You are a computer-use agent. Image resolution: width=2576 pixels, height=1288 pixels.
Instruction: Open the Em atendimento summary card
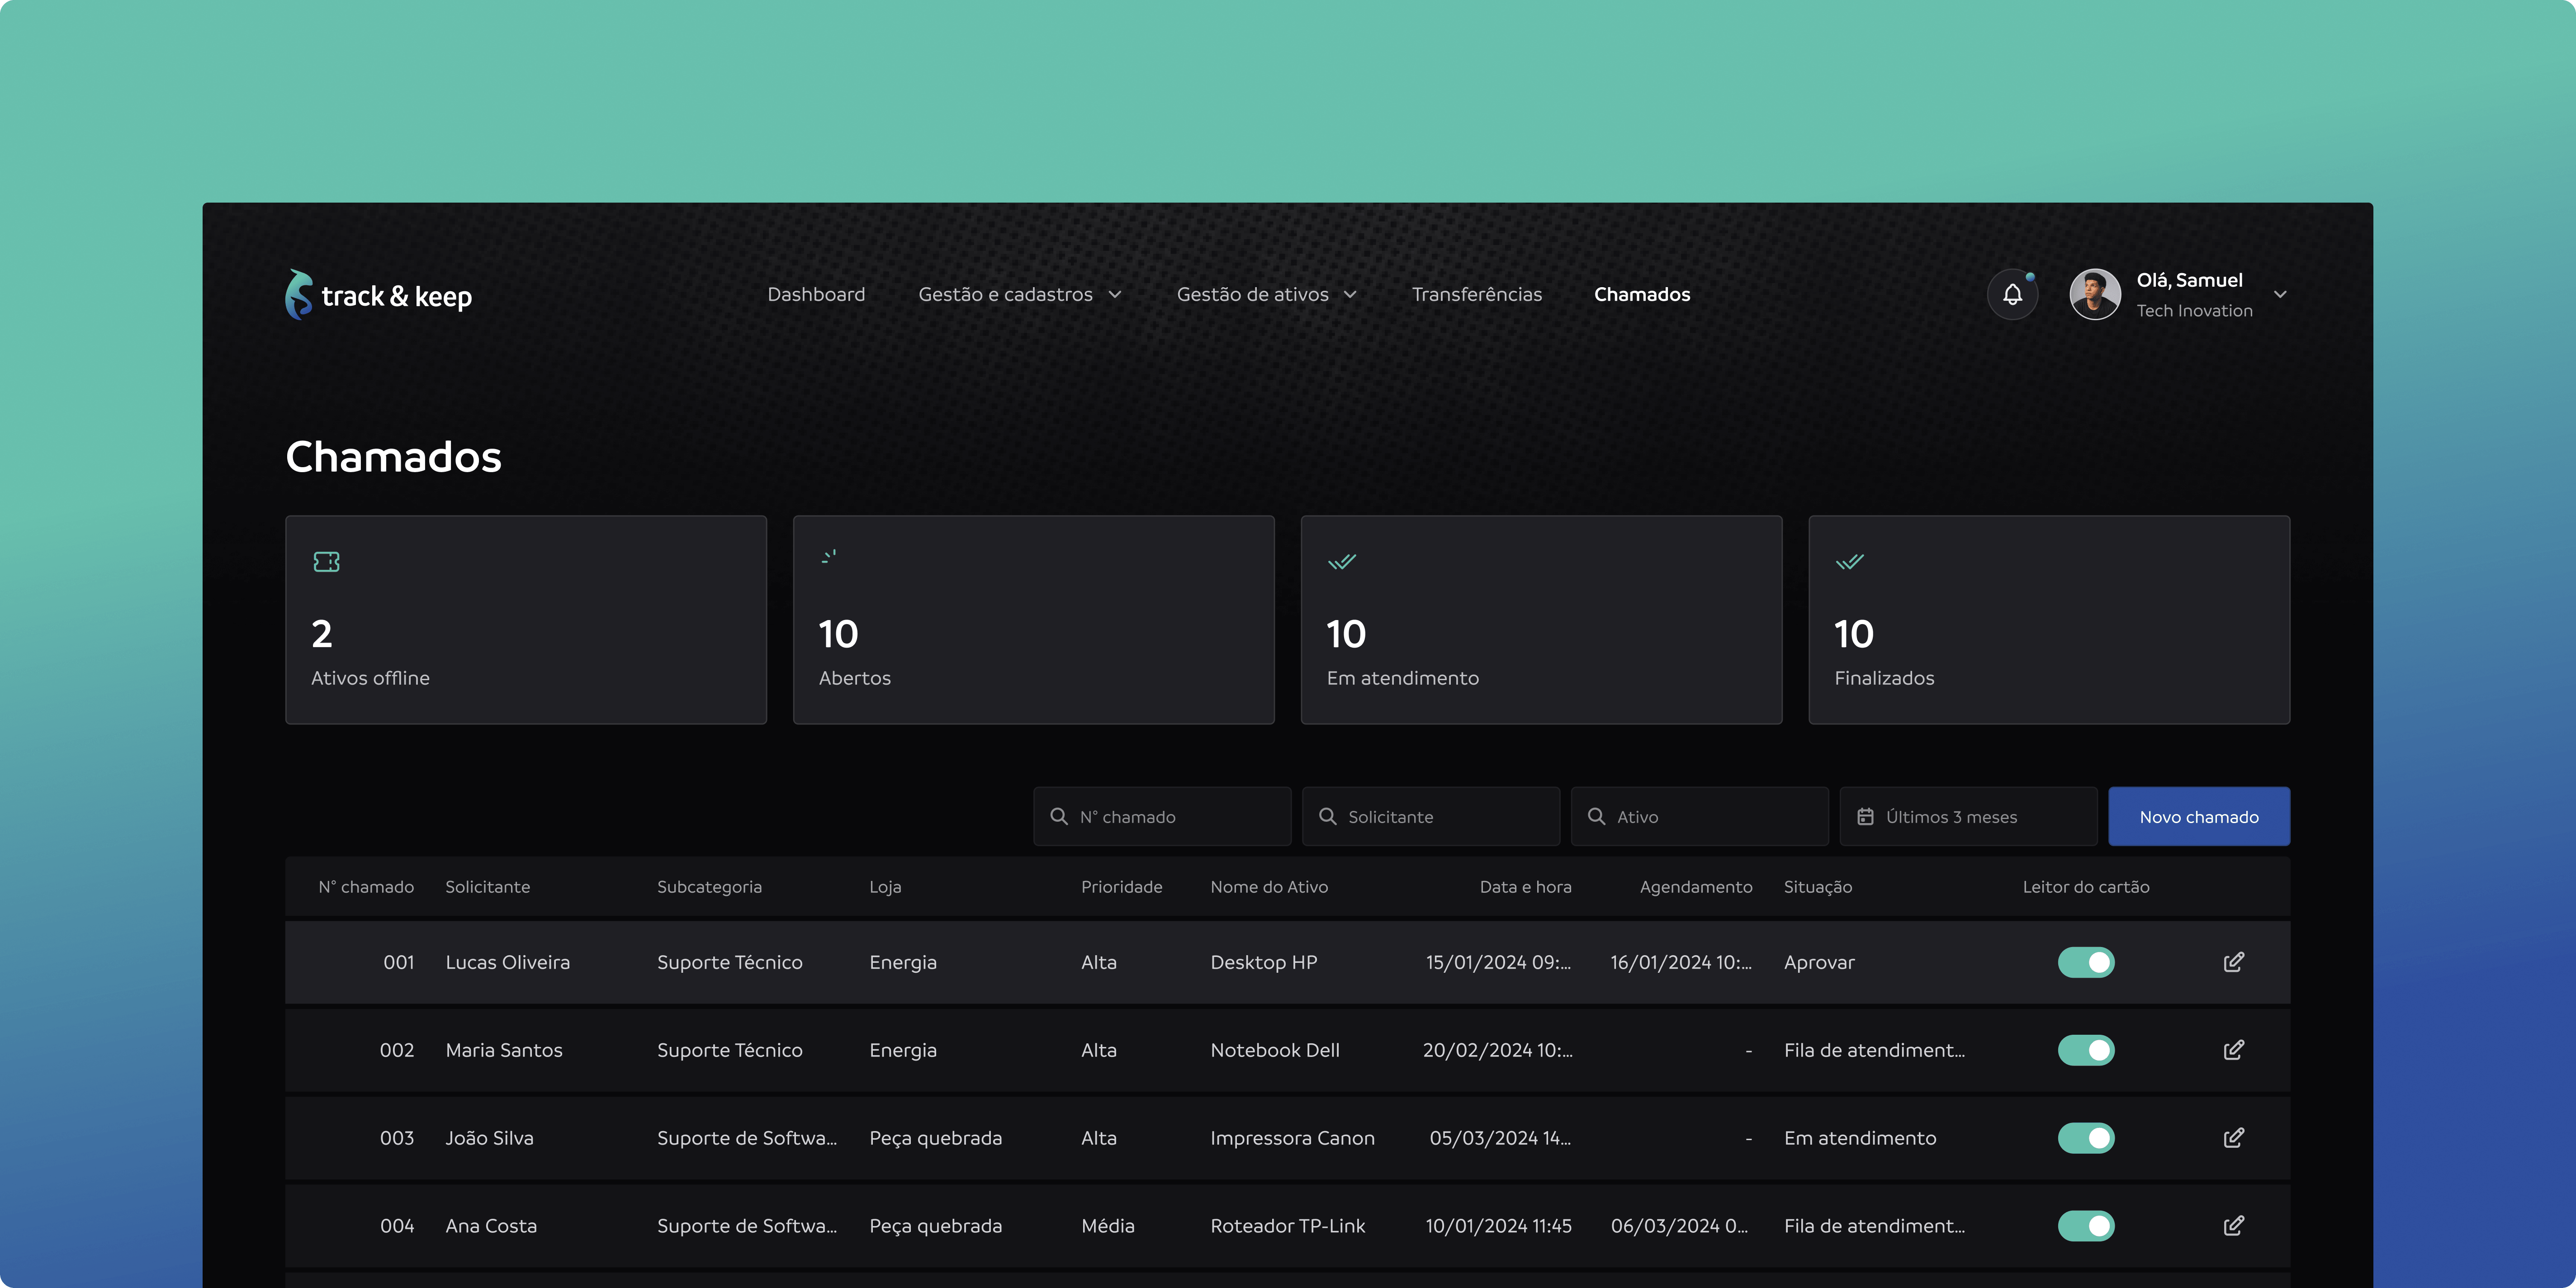(x=1542, y=620)
